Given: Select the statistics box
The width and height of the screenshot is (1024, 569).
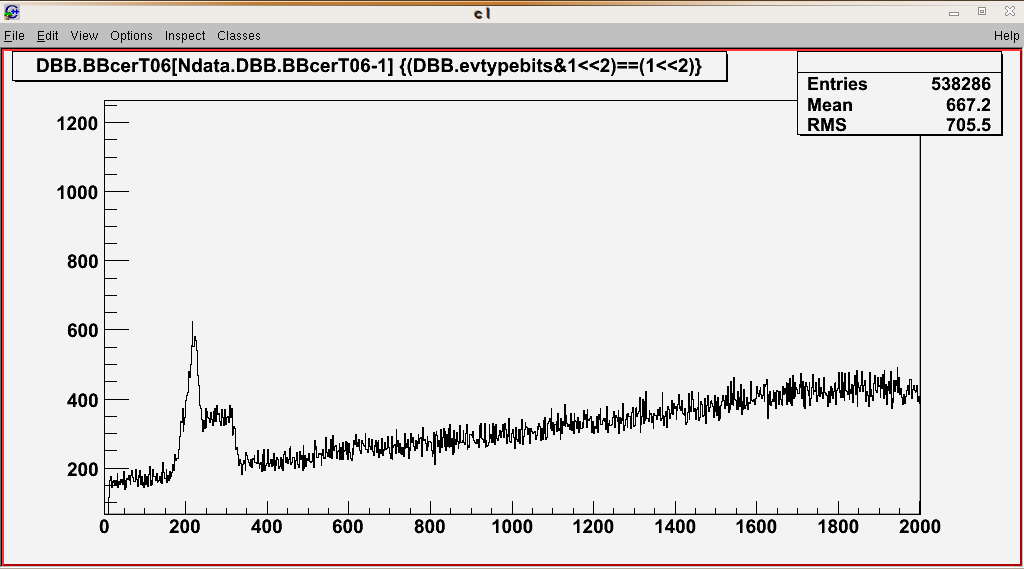Looking at the screenshot, I should [899, 94].
